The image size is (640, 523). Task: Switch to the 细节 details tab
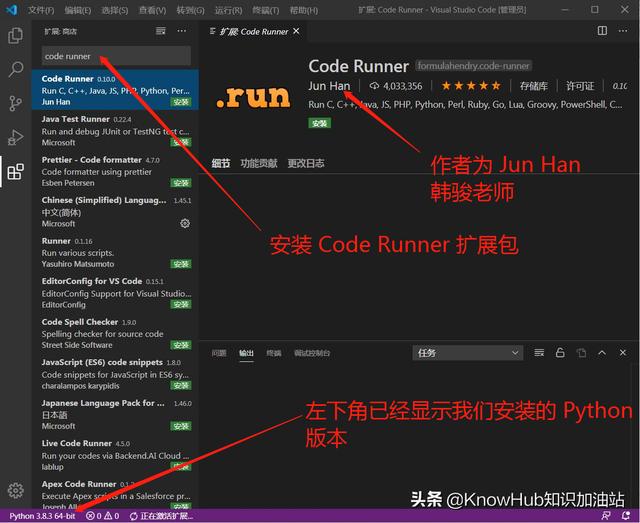click(221, 163)
